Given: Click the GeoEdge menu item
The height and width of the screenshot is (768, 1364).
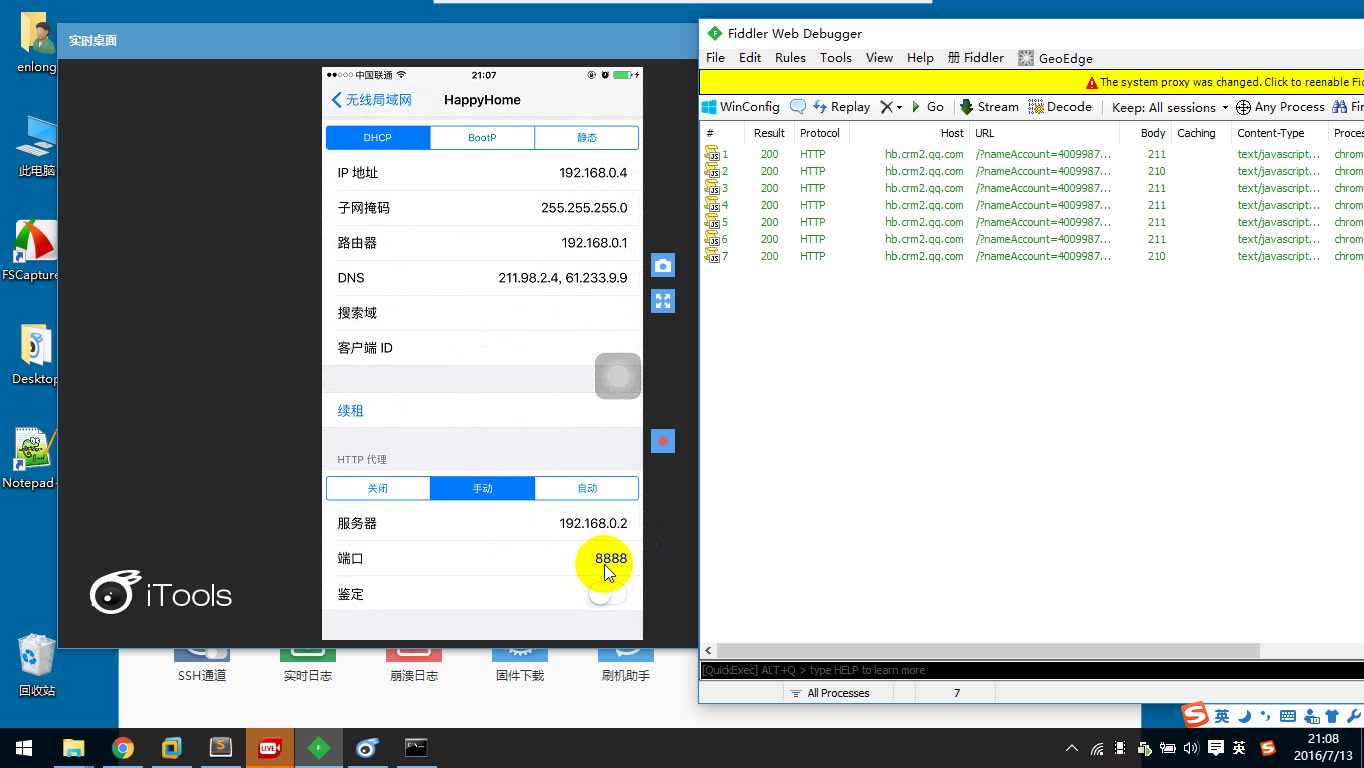Looking at the screenshot, I should [1056, 58].
